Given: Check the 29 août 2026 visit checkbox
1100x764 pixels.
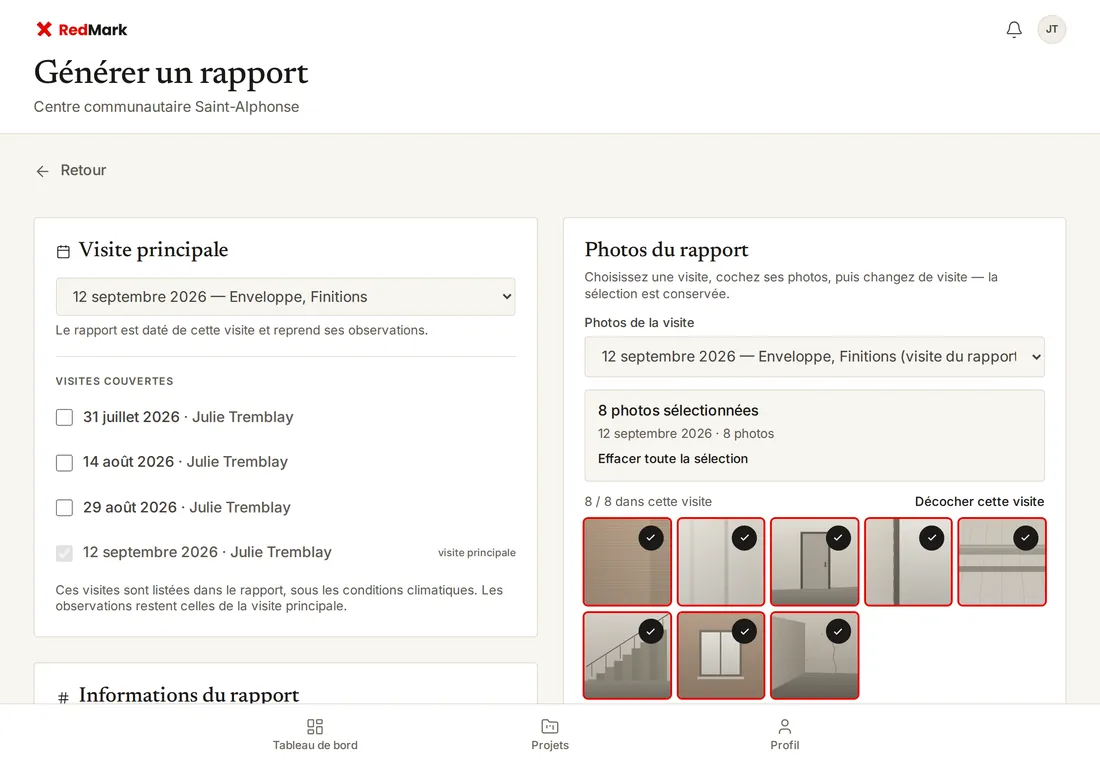Looking at the screenshot, I should [x=65, y=507].
